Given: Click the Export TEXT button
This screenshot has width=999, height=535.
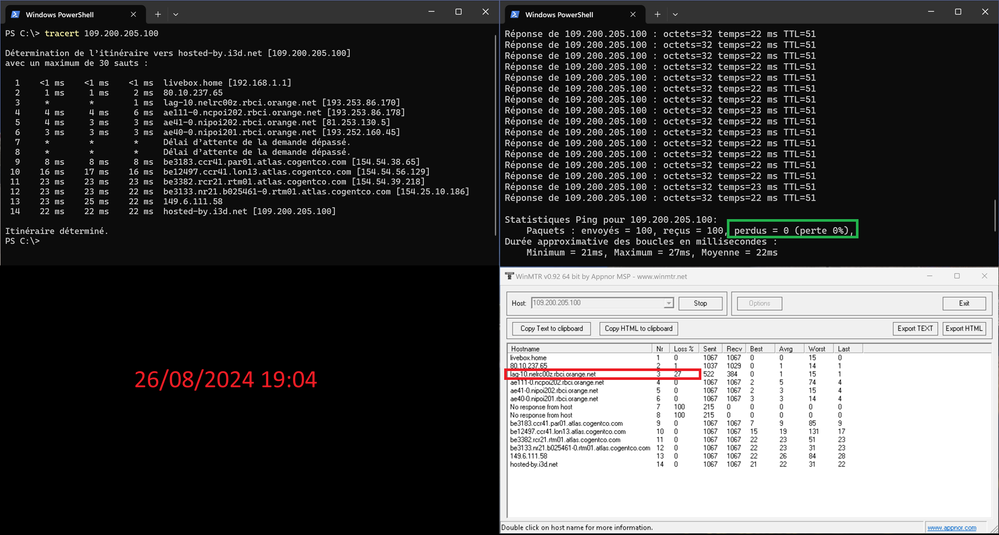Looking at the screenshot, I should coord(914,328).
